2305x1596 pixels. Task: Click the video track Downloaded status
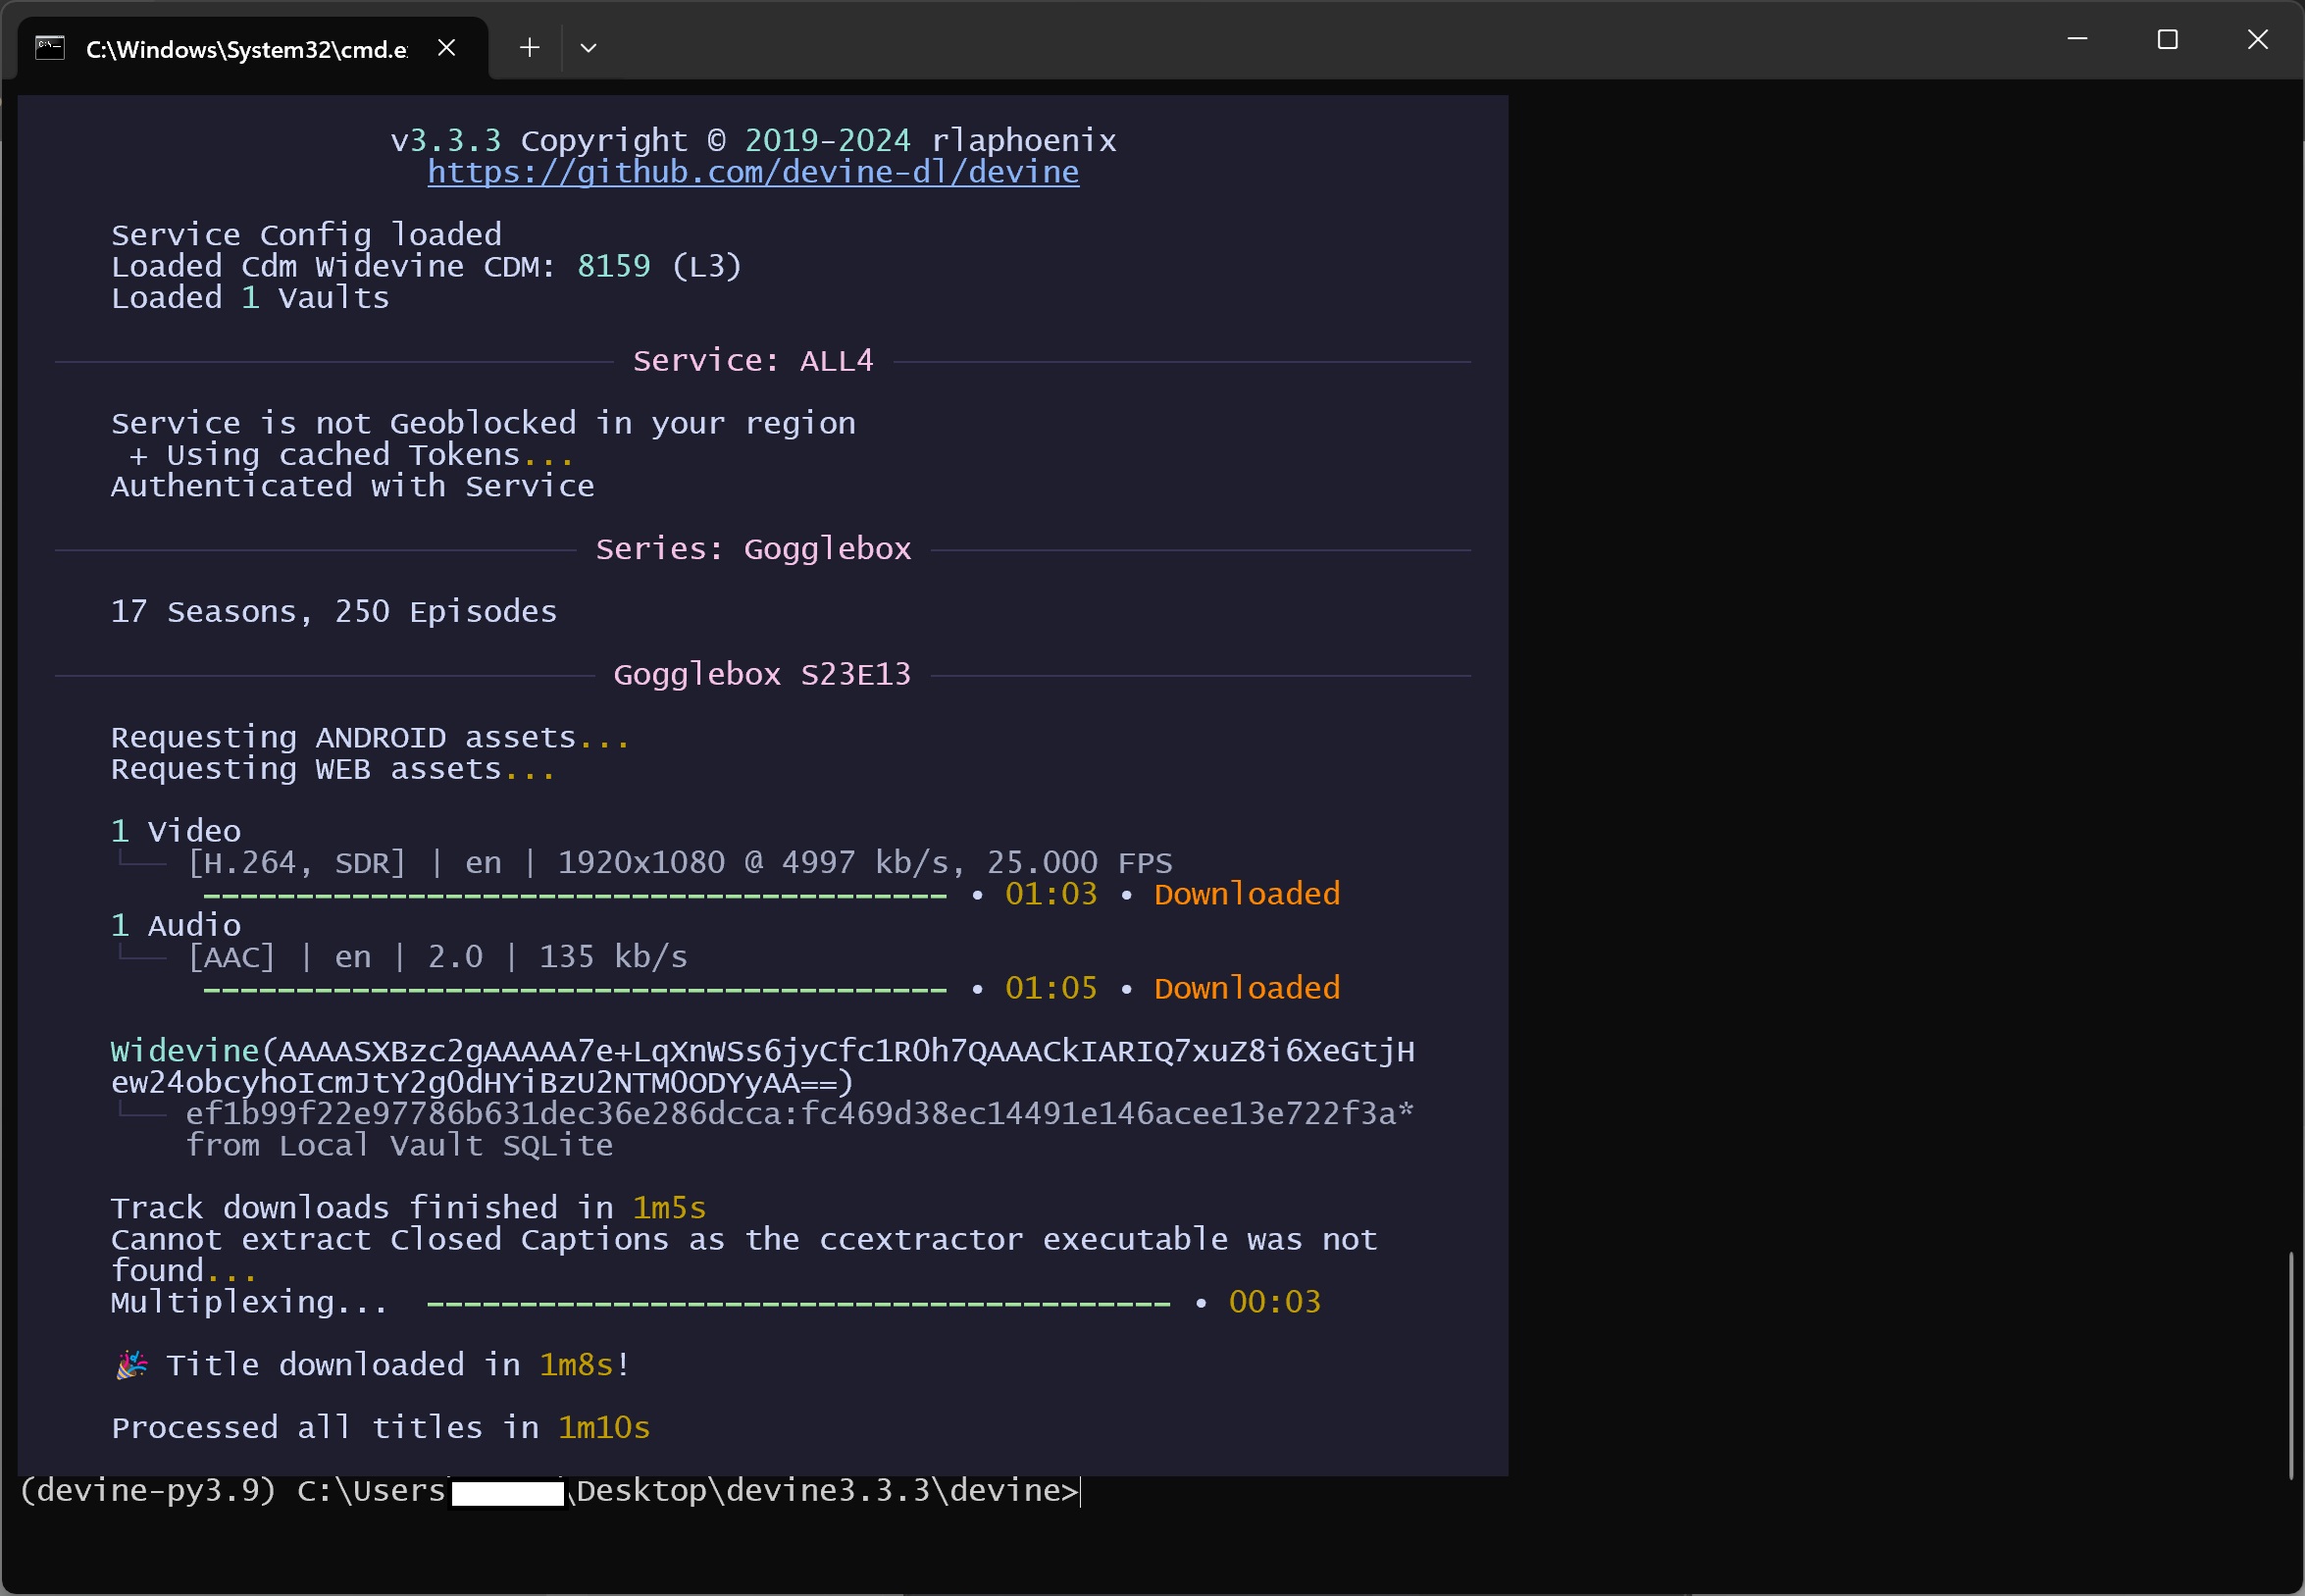(x=1246, y=894)
